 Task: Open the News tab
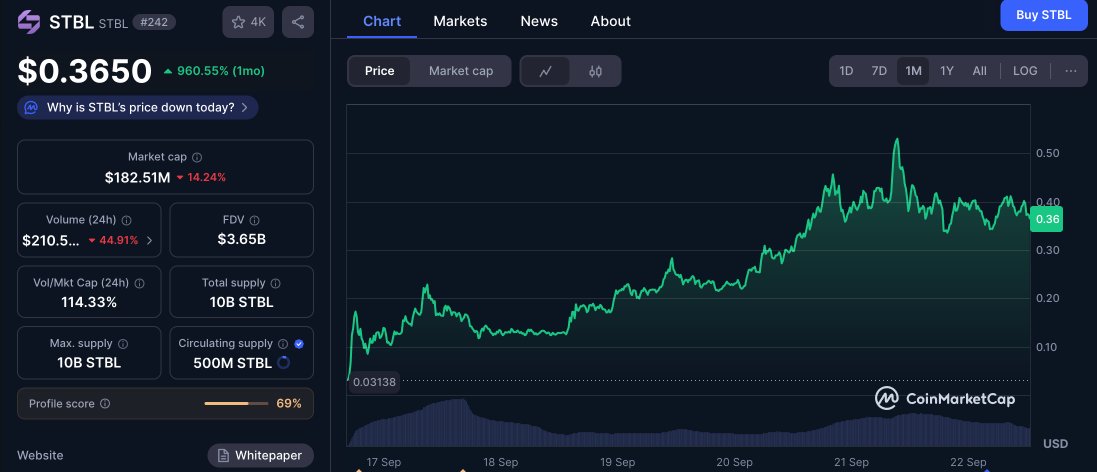tap(539, 21)
